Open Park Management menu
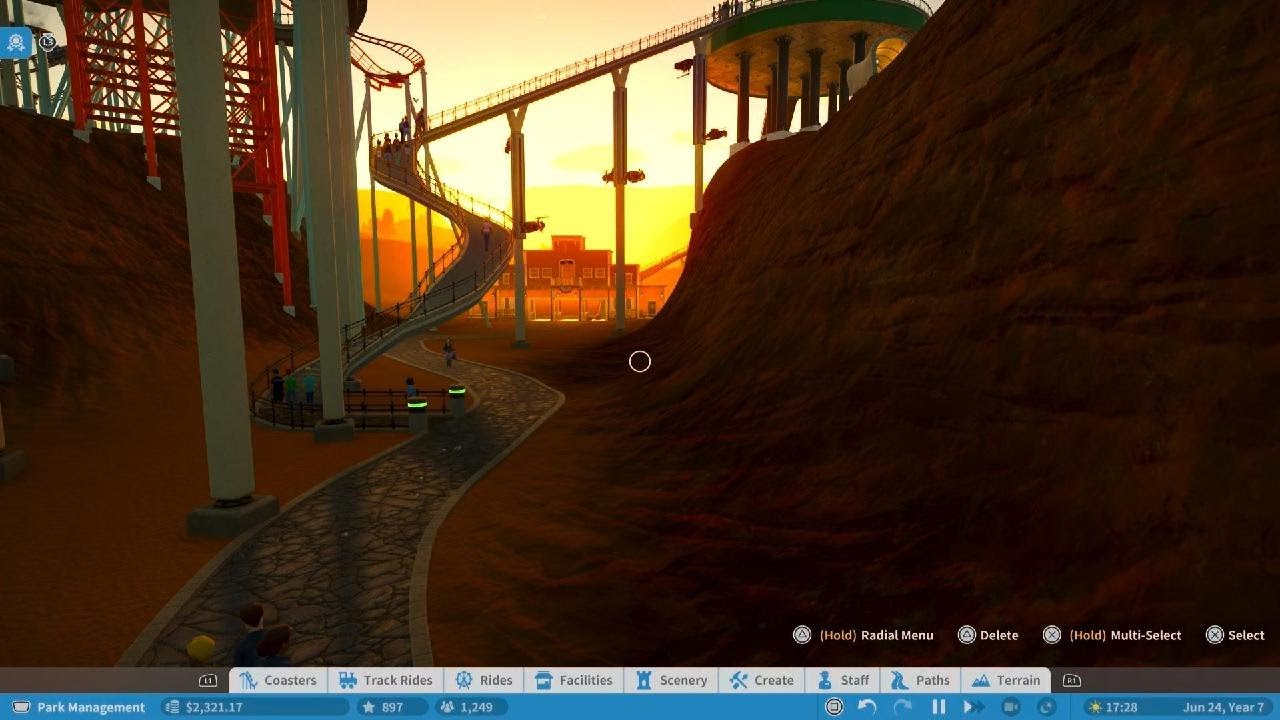This screenshot has height=720, width=1280. click(78, 707)
